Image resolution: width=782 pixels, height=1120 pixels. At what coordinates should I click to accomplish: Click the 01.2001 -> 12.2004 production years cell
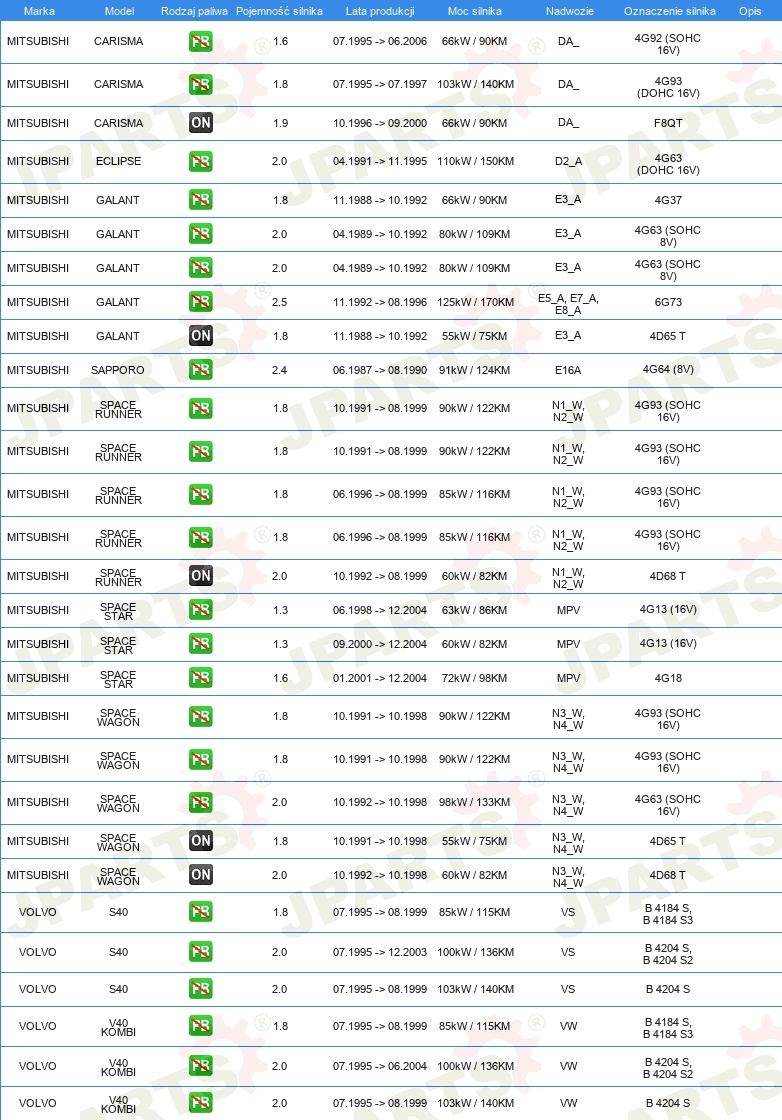[x=380, y=678]
